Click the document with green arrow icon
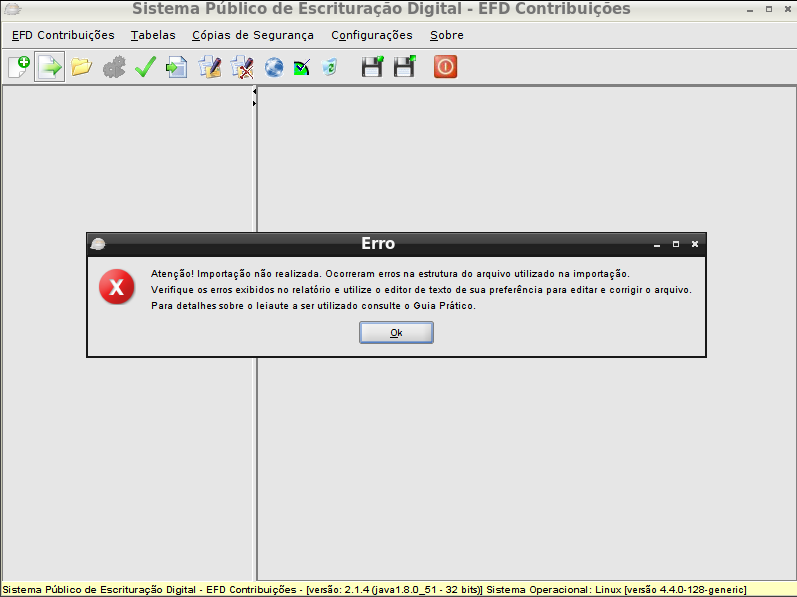This screenshot has width=797, height=597. coord(177,67)
